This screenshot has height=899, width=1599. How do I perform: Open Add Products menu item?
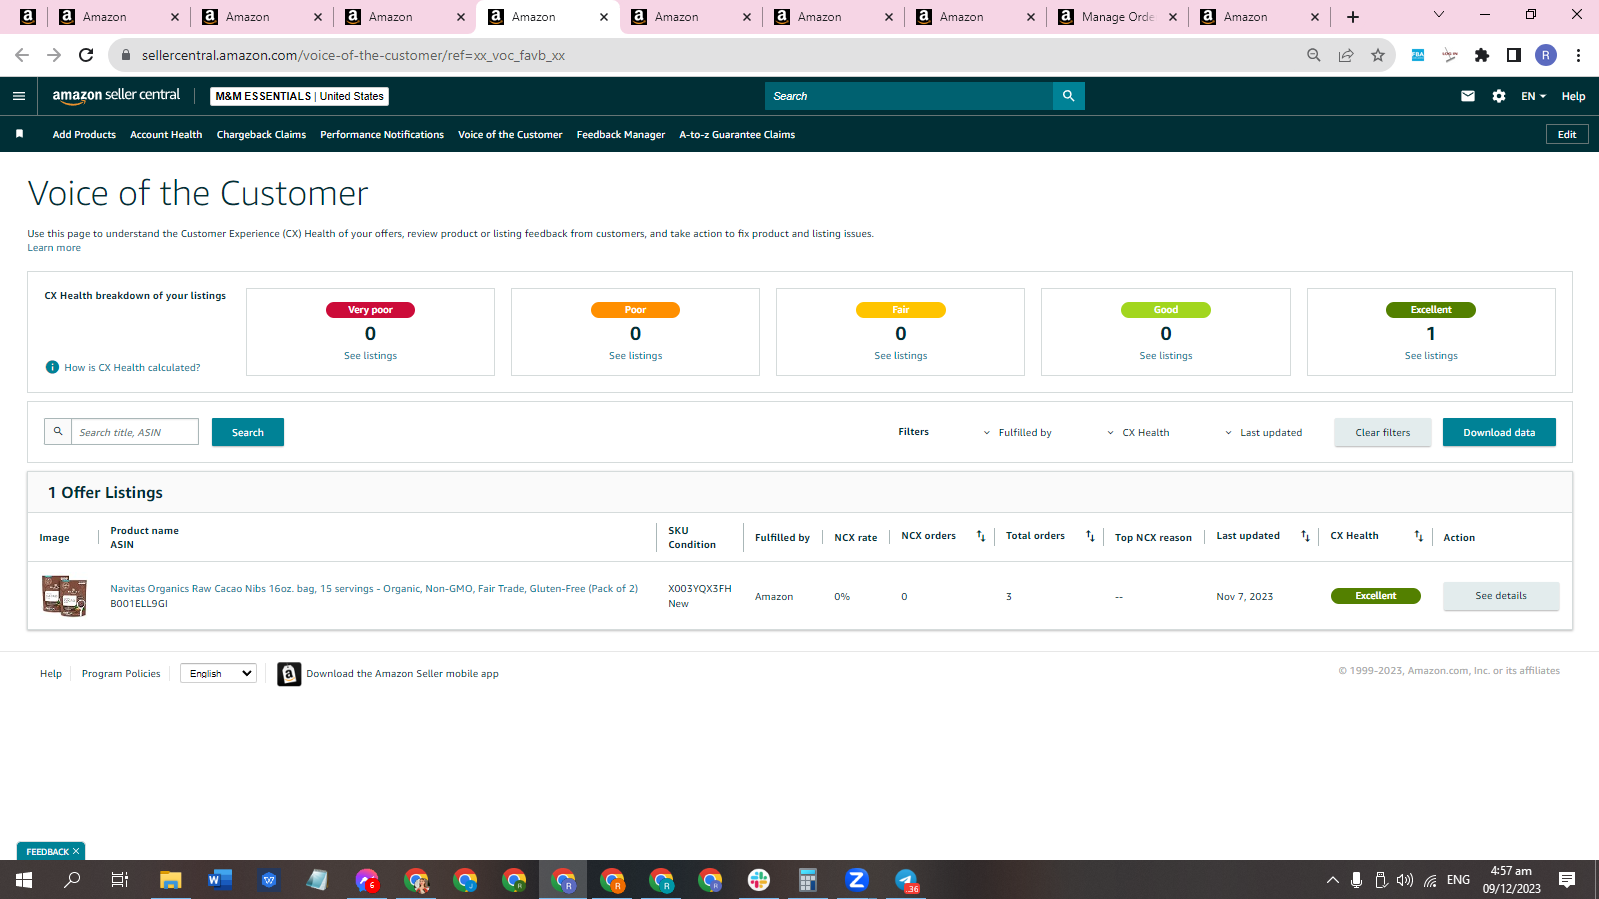pos(84,134)
